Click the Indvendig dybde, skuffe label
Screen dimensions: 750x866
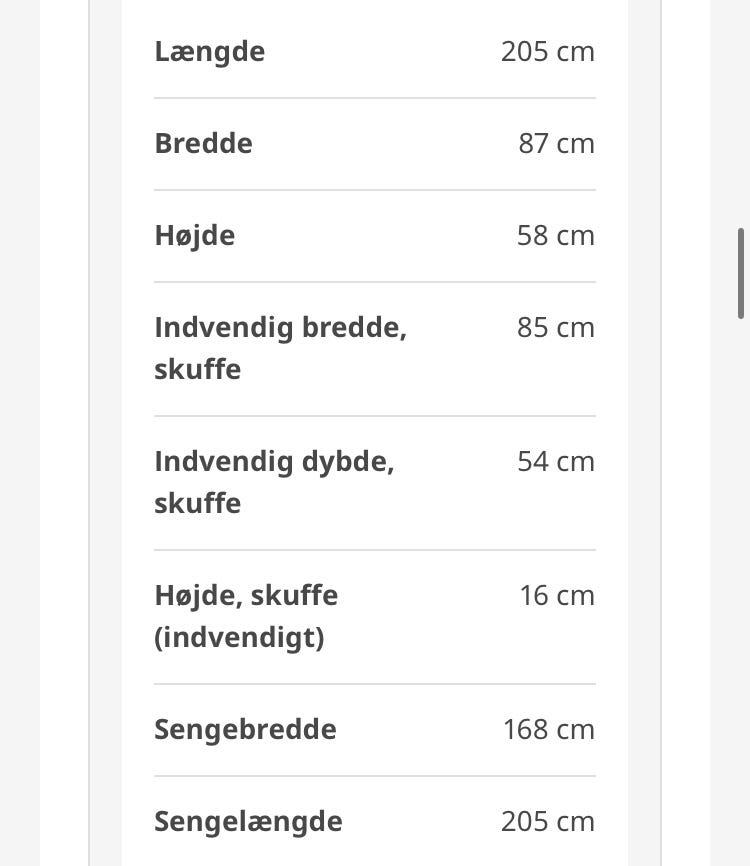274,482
